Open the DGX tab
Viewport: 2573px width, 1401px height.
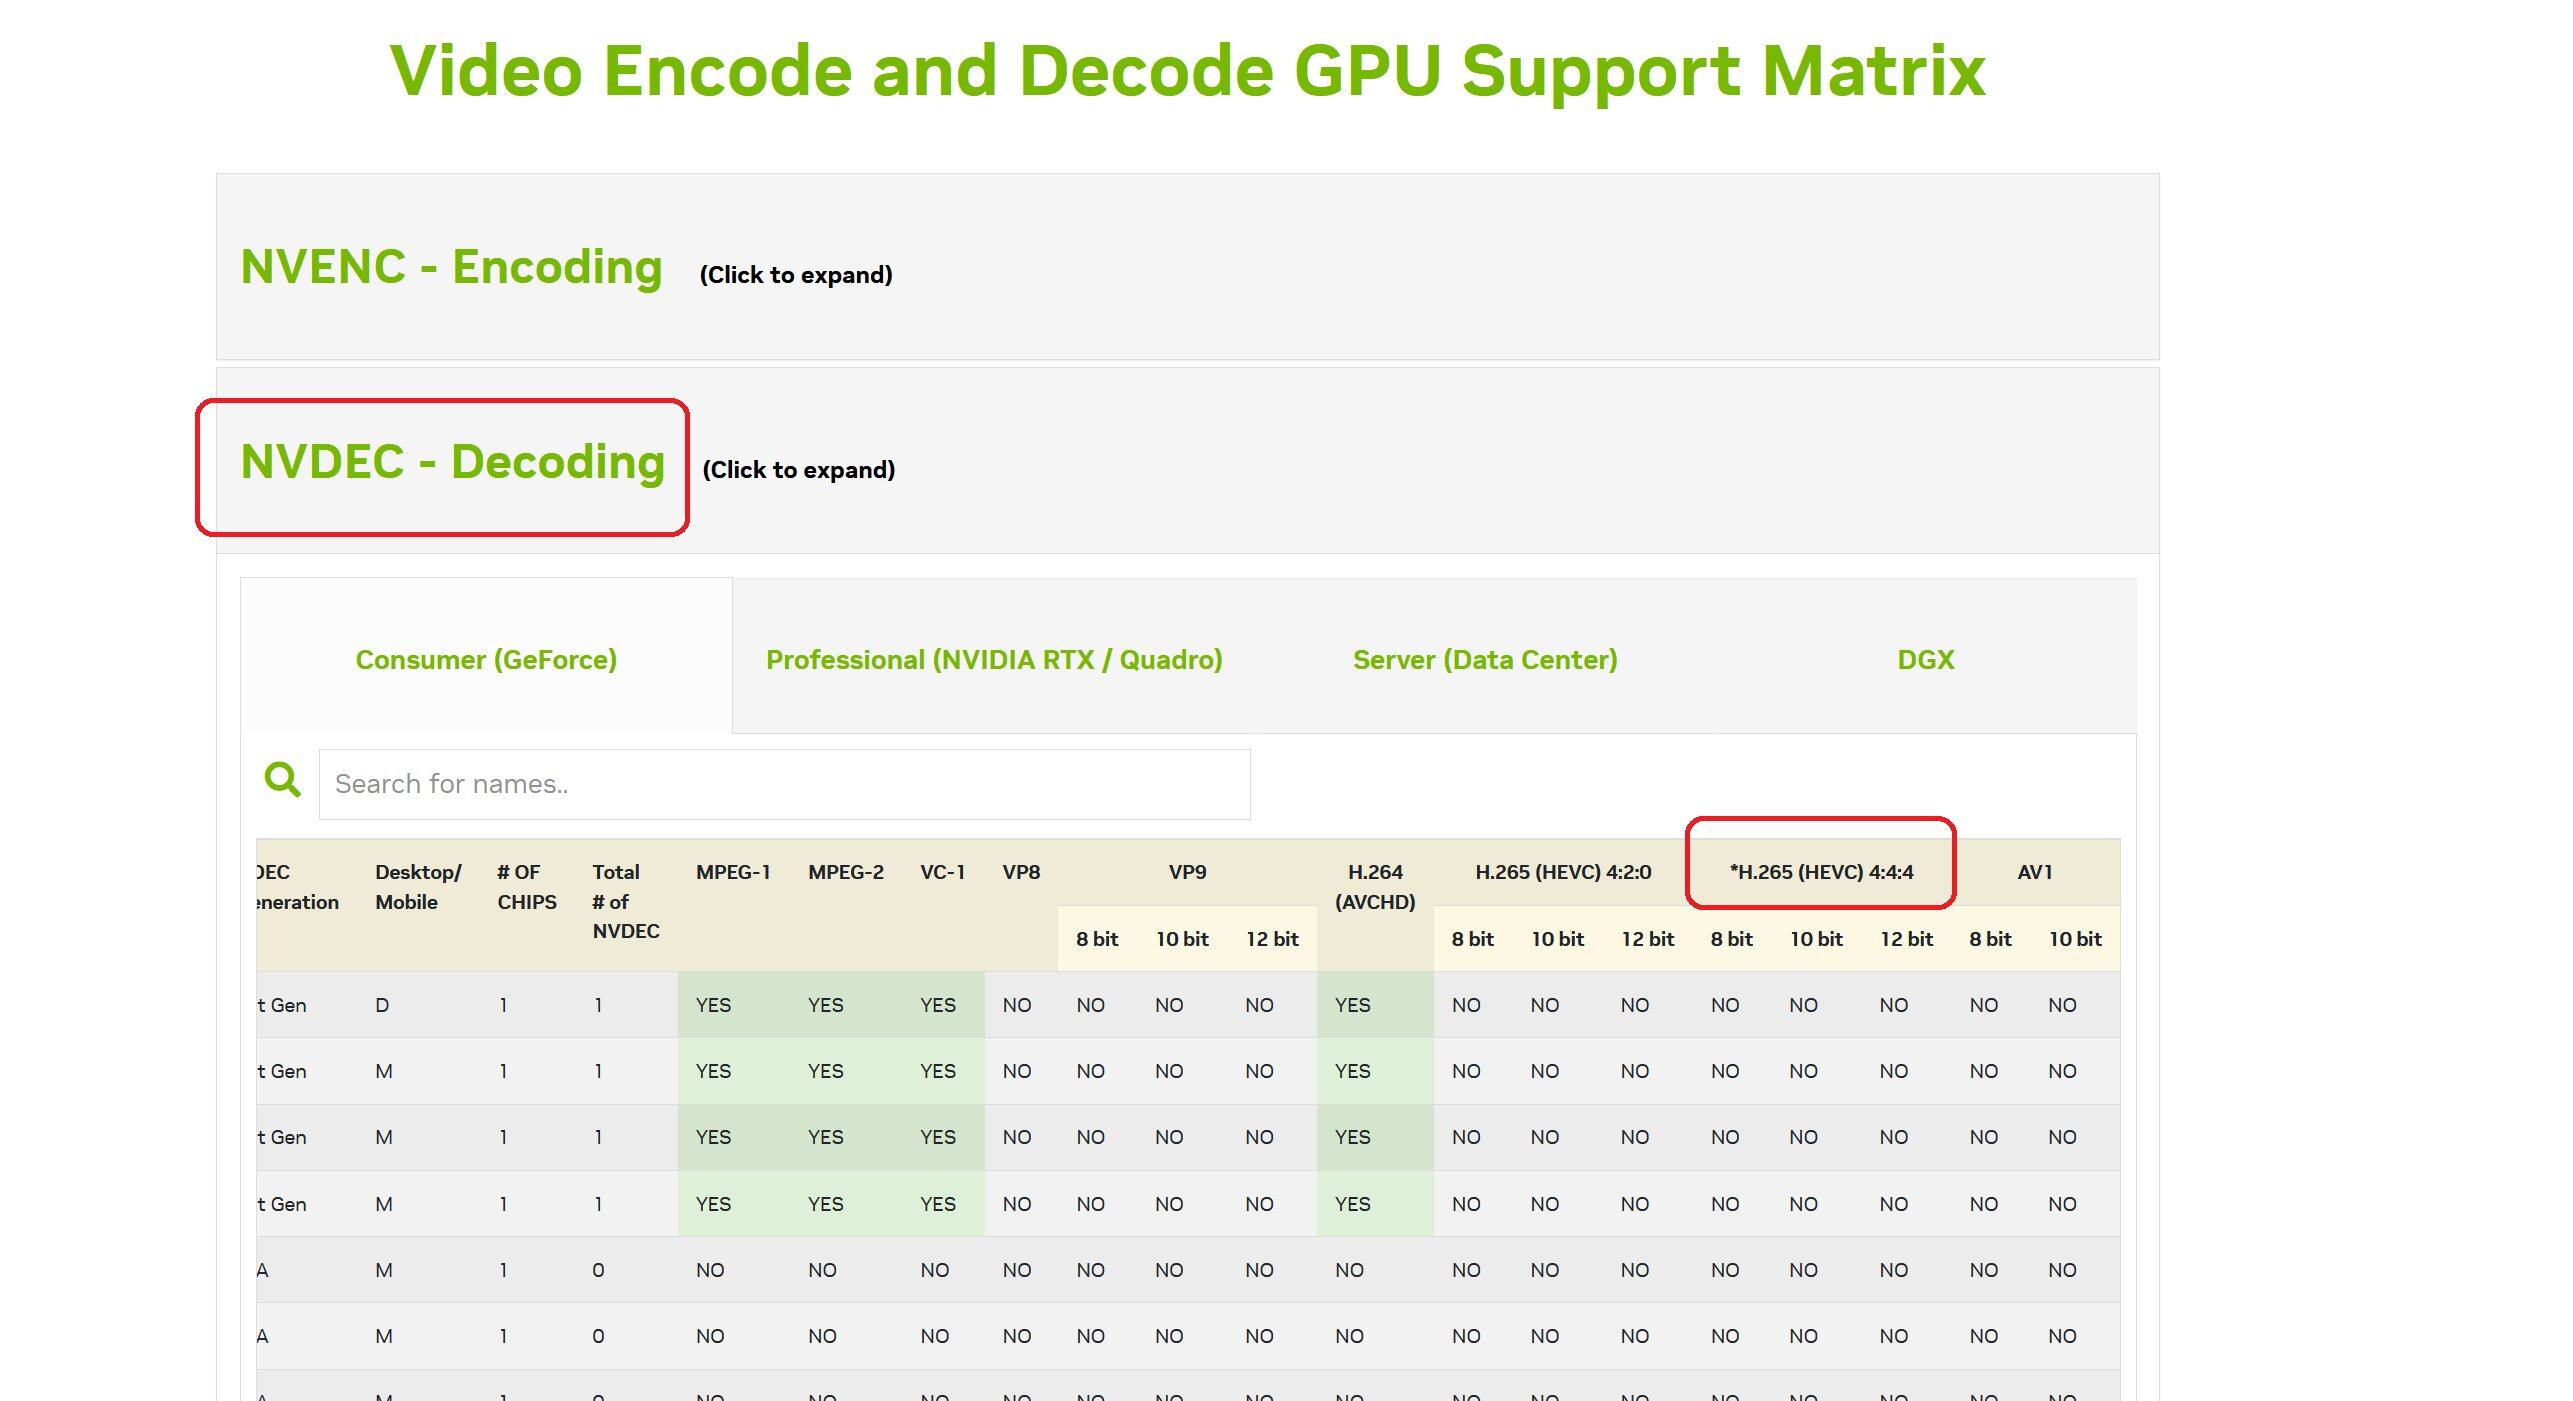(1925, 660)
